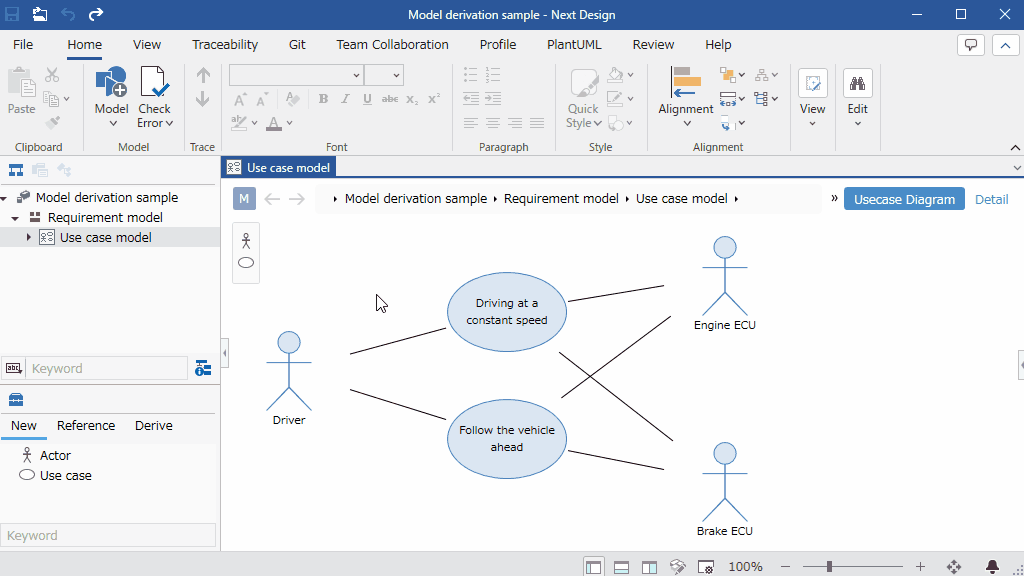Viewport: 1024px width, 576px height.
Task: Click the zoom in plus button
Action: pos(920,567)
